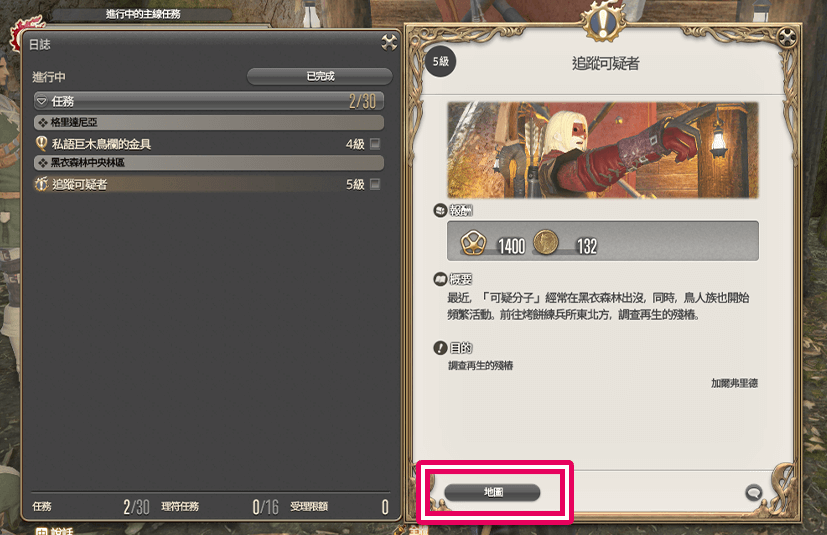
Task: Toggle the checkbox for 私語巨木鳥欄的金具 quest
Action: click(375, 144)
